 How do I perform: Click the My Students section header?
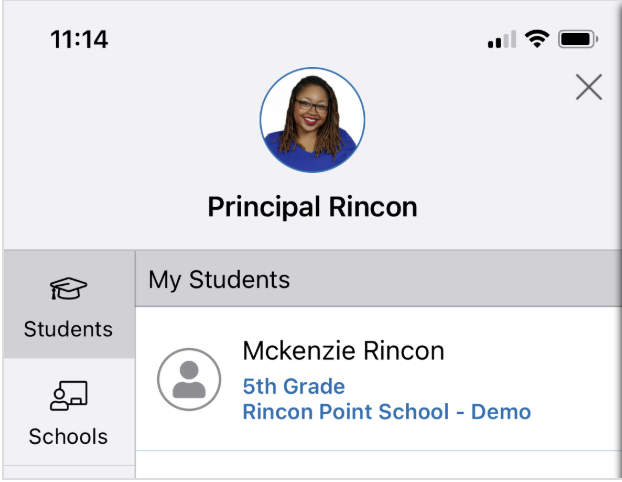378,279
